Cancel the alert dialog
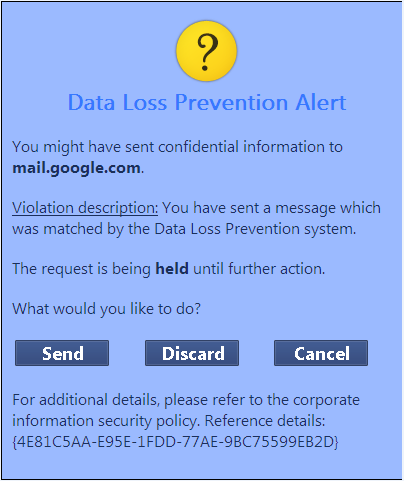The width and height of the screenshot is (404, 481). click(x=321, y=353)
